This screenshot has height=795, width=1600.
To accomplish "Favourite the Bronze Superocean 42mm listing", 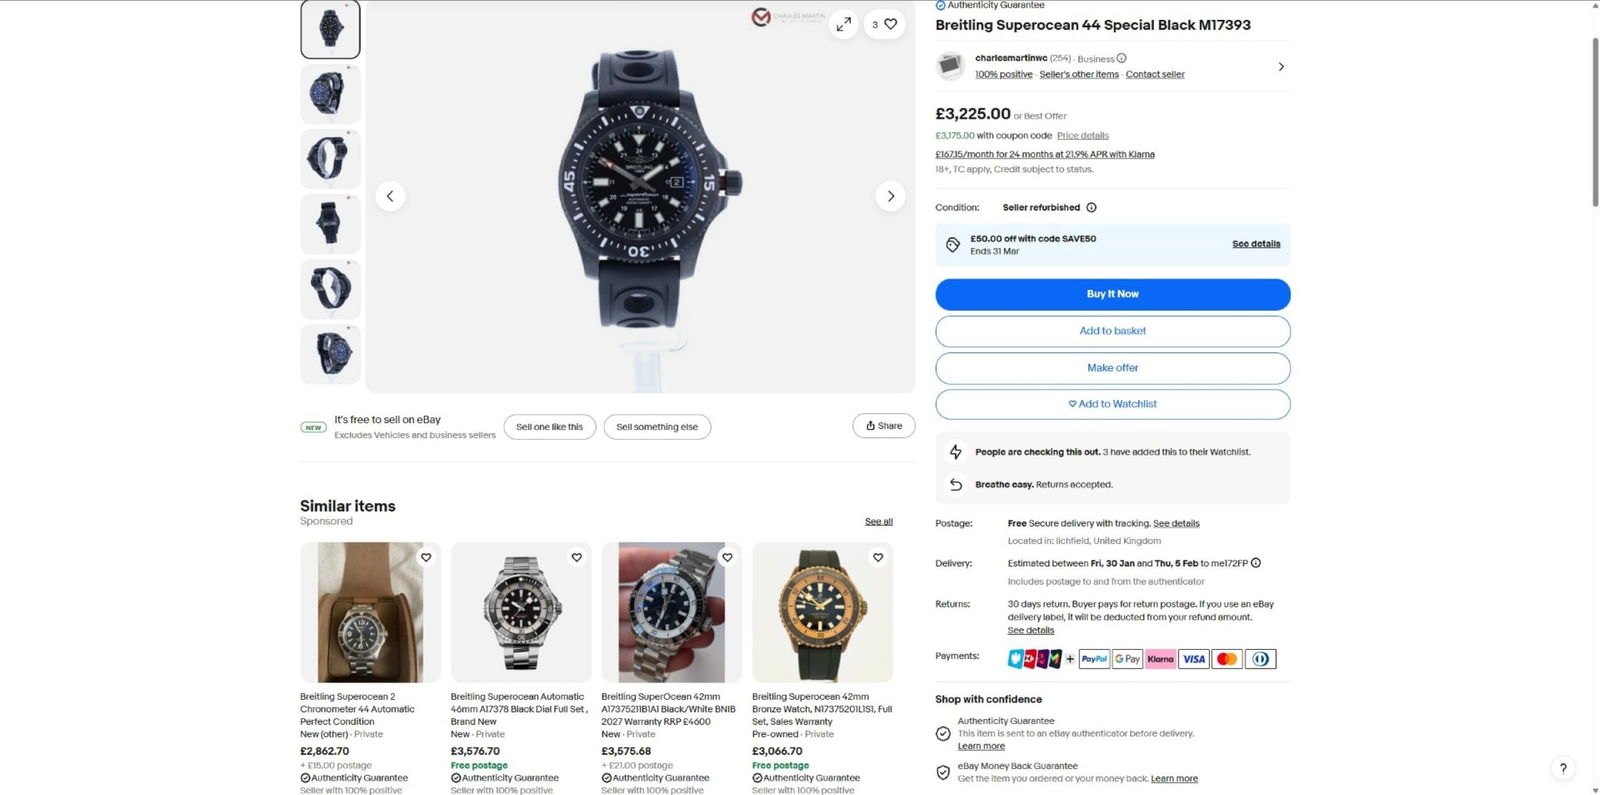I will tap(878, 557).
